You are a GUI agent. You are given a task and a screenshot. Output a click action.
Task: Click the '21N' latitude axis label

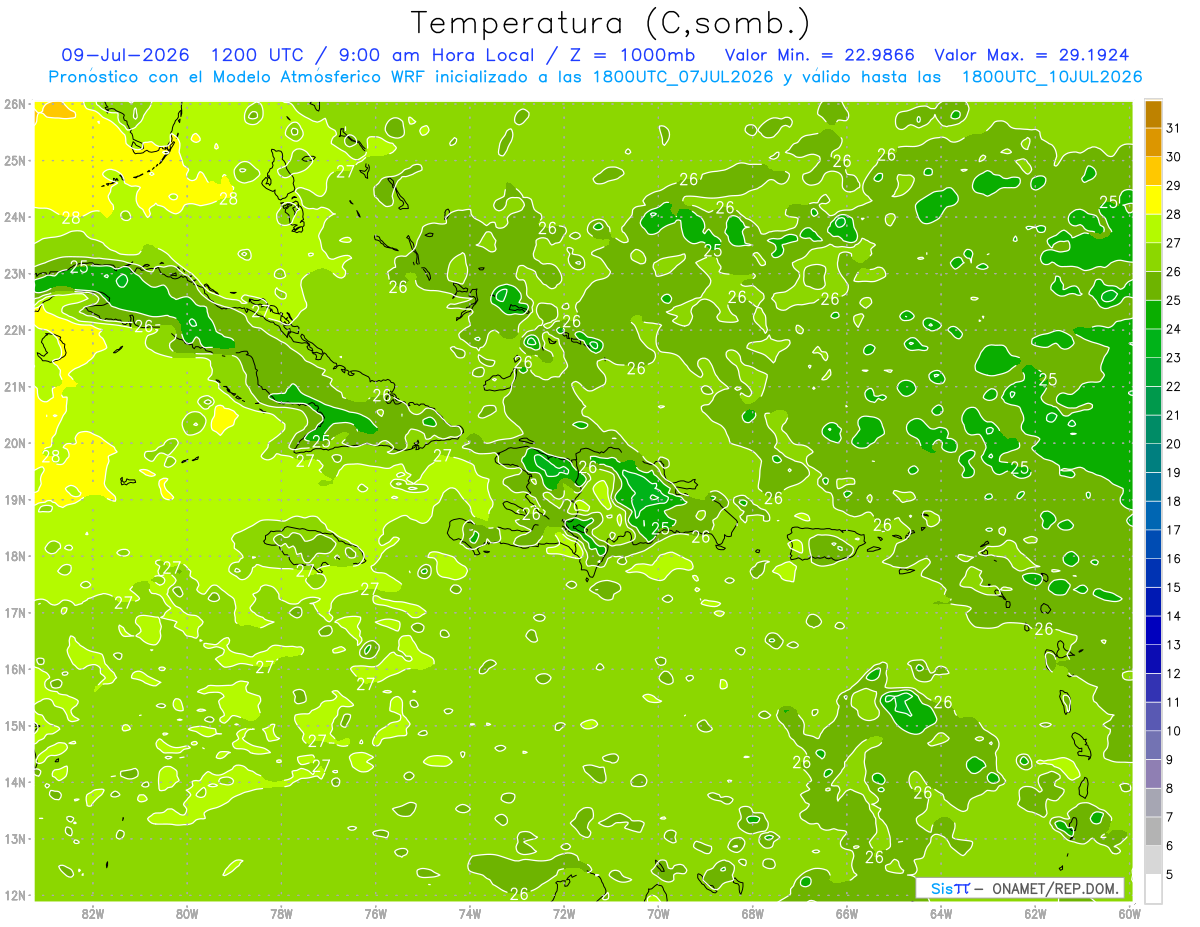coord(14,386)
